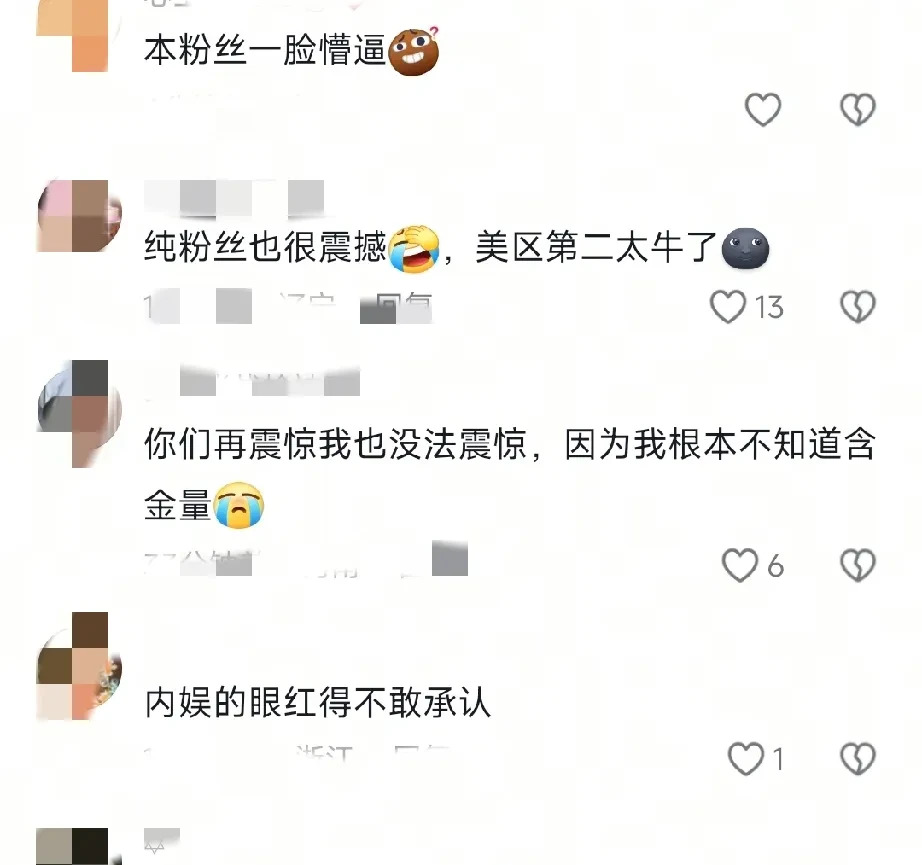Open avatar of the bottom partially visible commenter
The width and height of the screenshot is (922, 865).
coord(79,846)
